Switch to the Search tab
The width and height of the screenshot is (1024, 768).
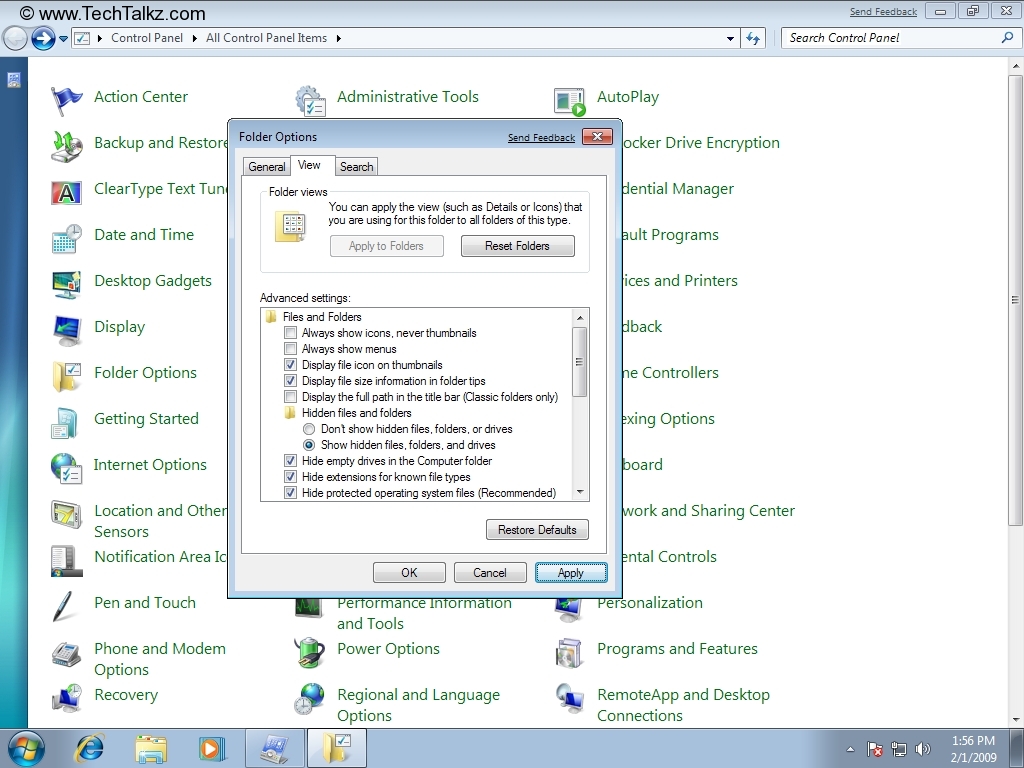[356, 167]
